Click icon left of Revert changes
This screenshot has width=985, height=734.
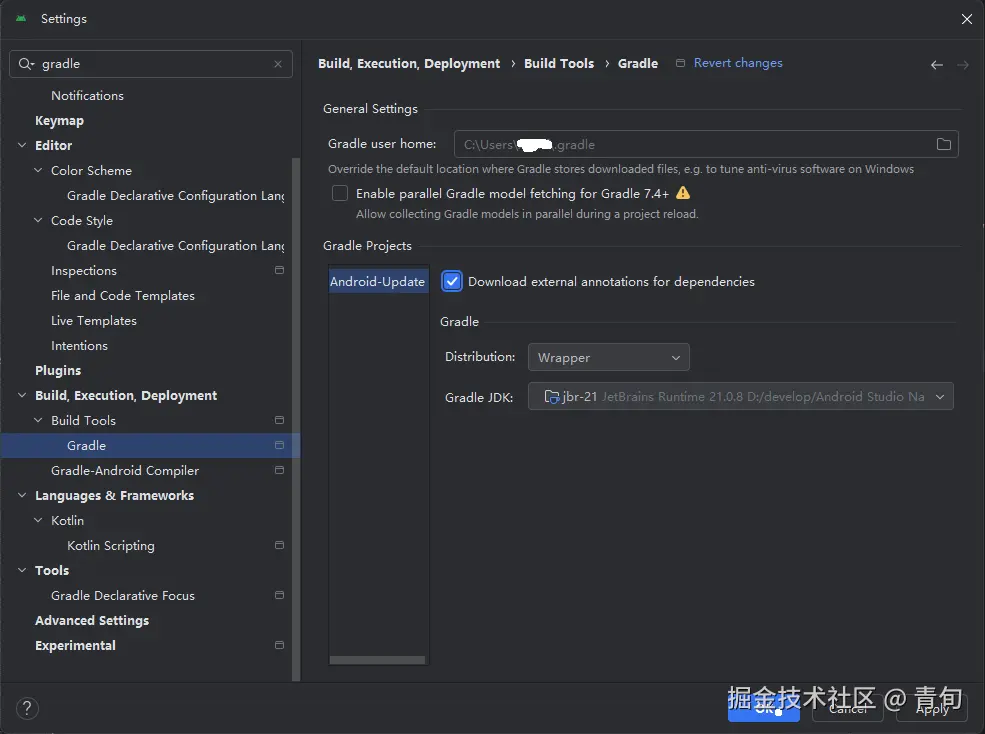pos(680,63)
